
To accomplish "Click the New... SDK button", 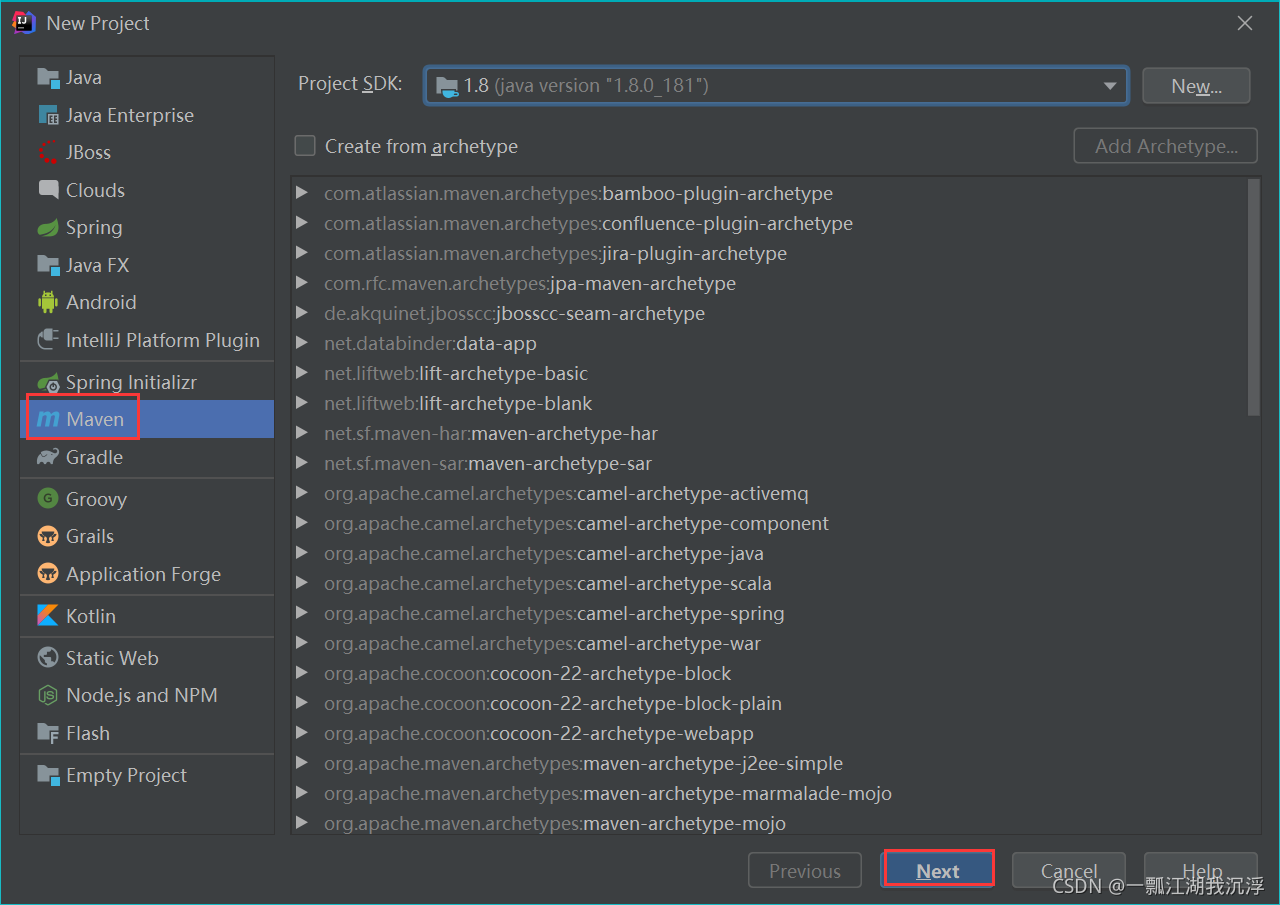I will point(1196,86).
